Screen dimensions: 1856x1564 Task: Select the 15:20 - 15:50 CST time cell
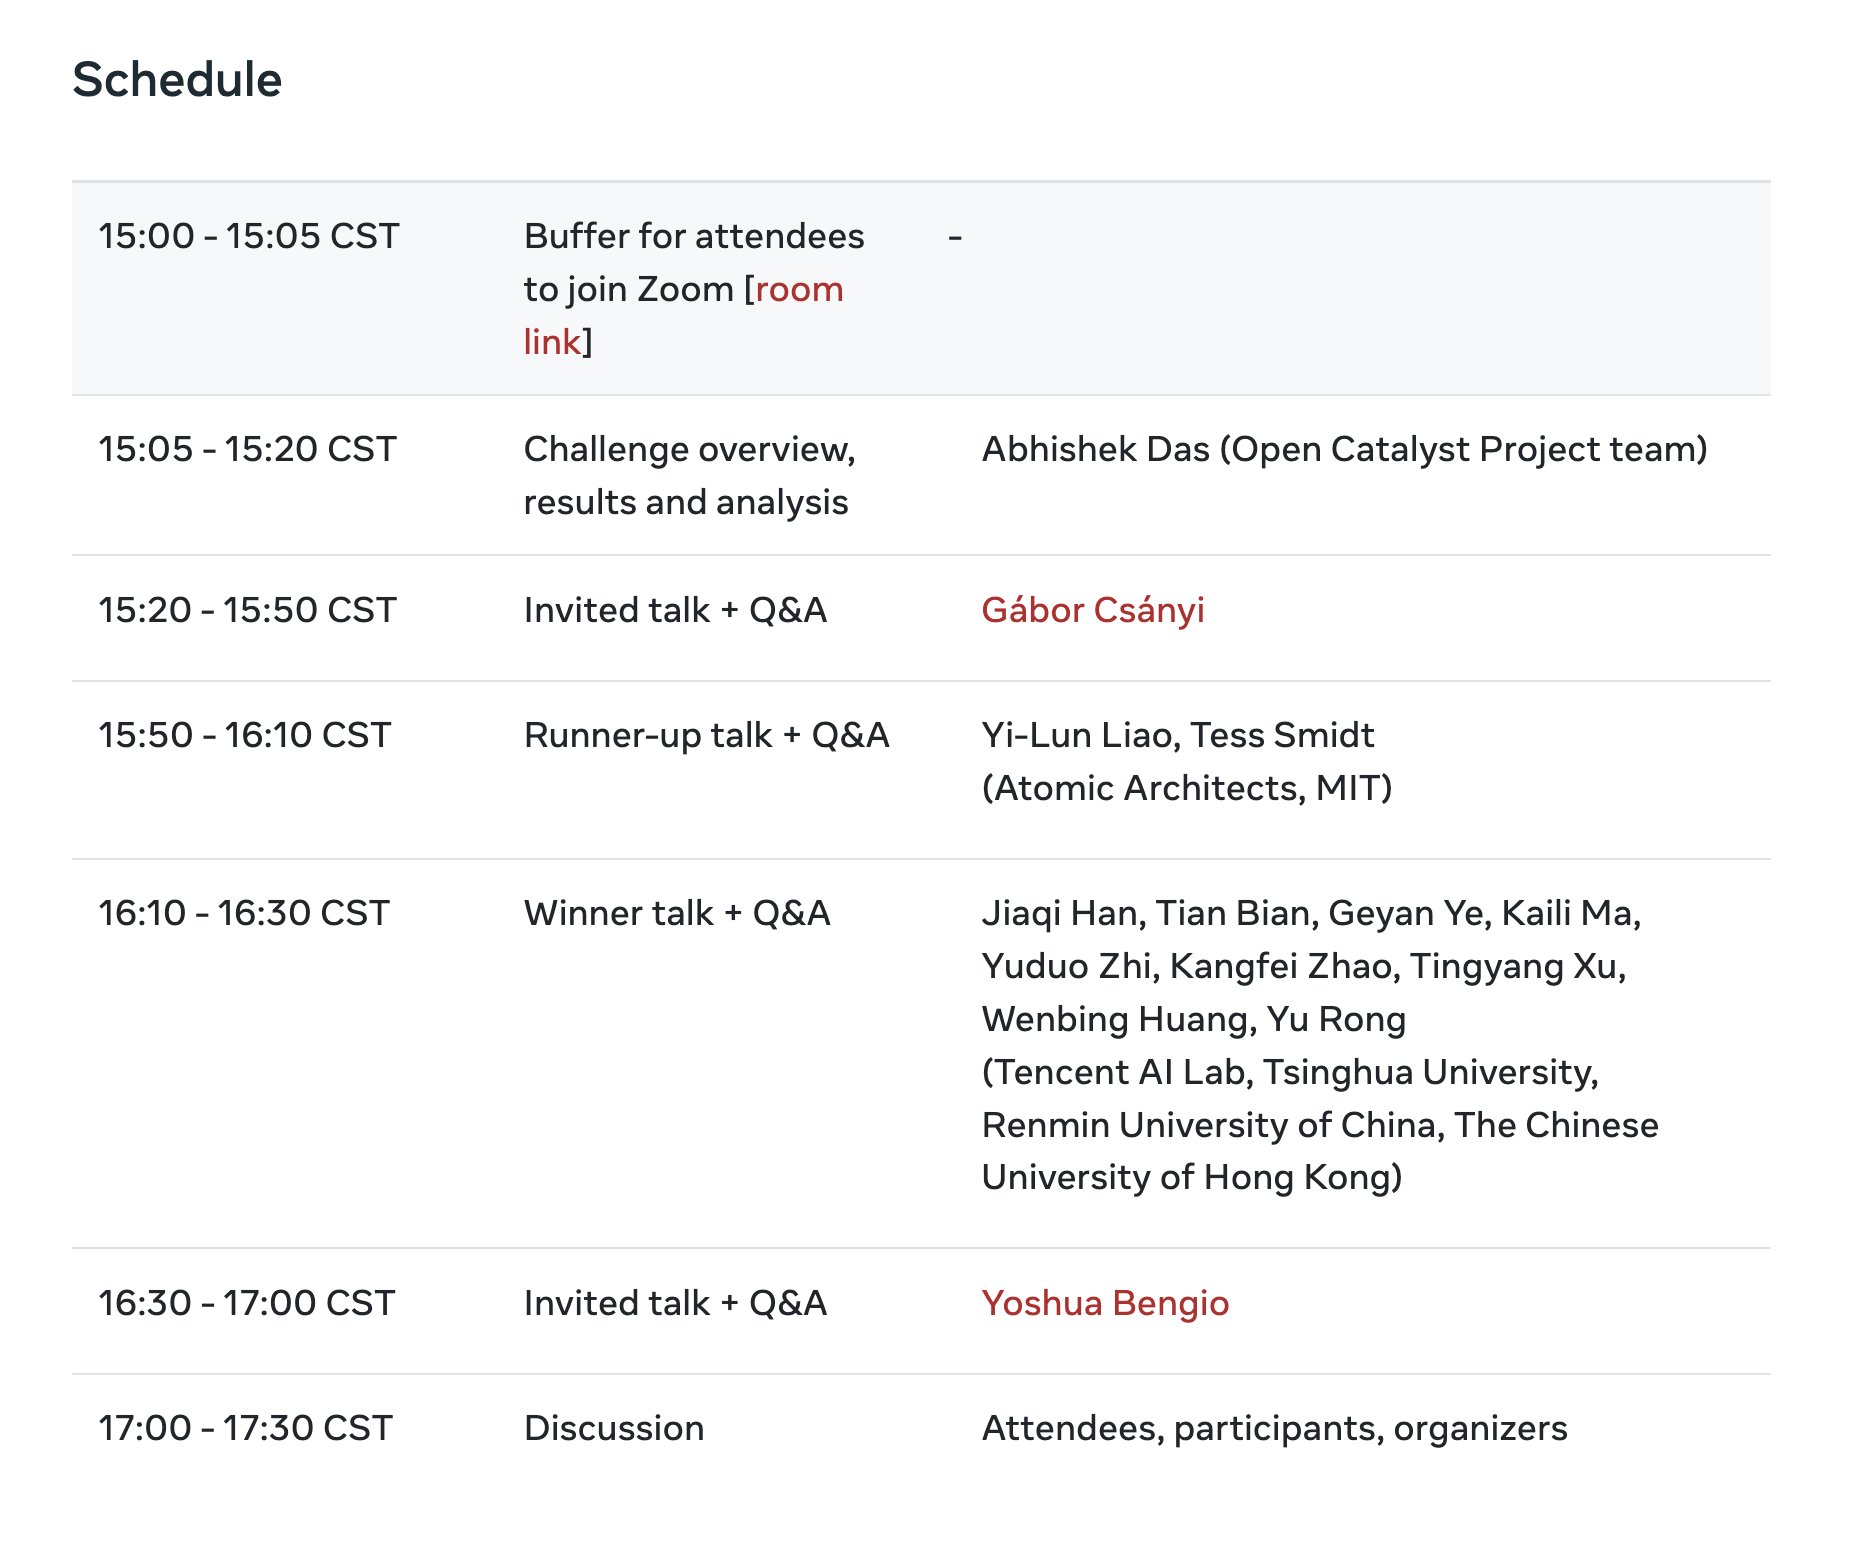[248, 610]
